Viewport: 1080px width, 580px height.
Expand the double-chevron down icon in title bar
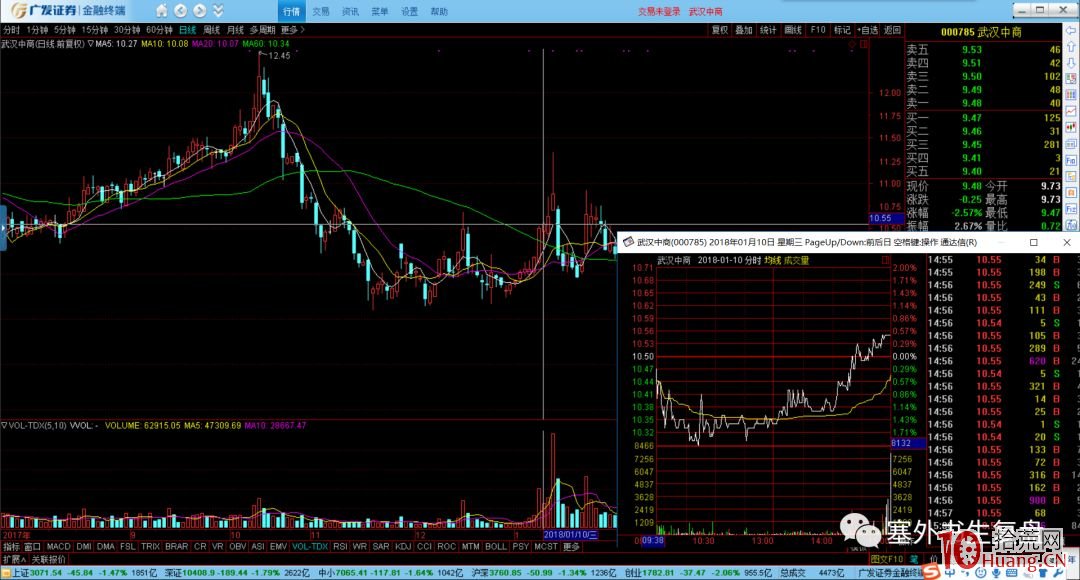pos(218,10)
